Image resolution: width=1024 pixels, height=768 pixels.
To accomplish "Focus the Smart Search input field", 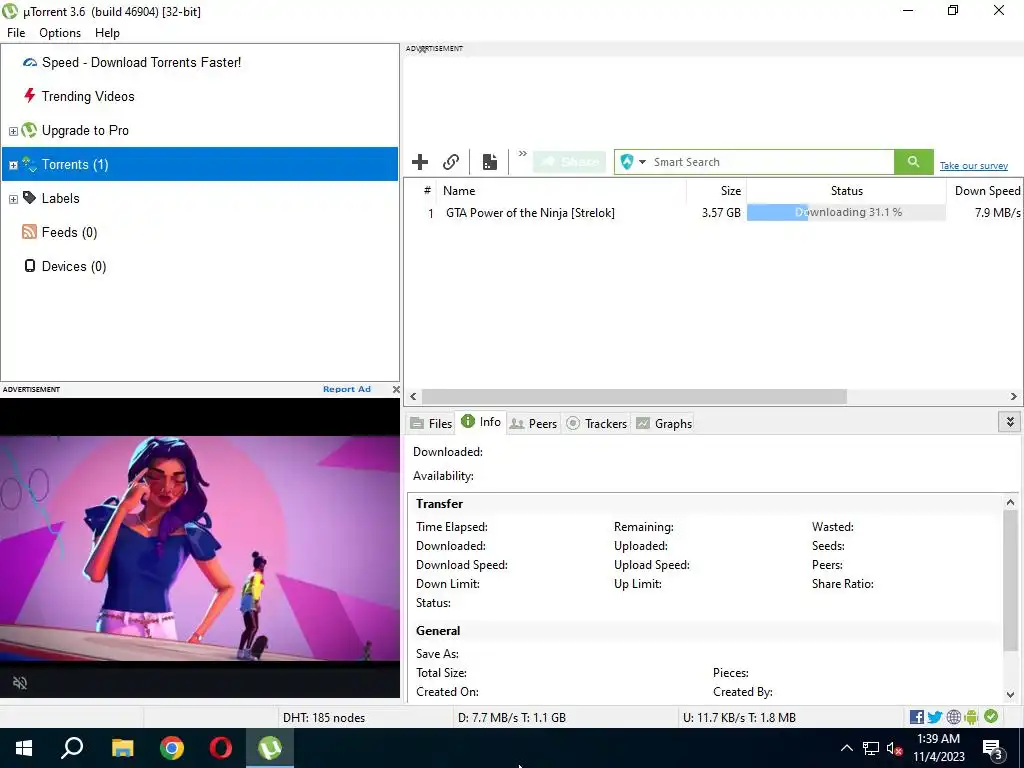I will click(771, 162).
